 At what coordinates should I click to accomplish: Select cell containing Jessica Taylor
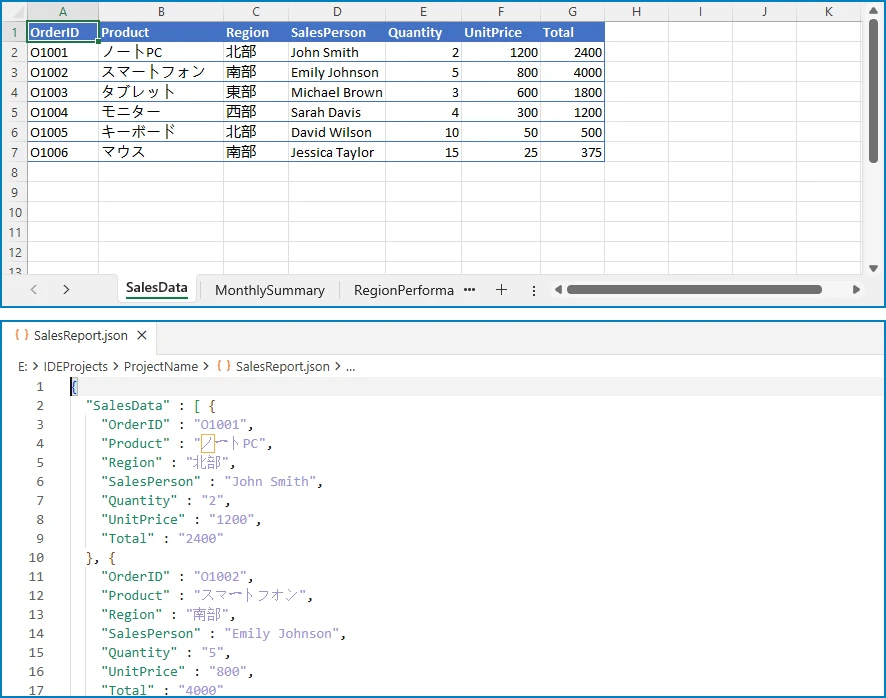pos(337,152)
